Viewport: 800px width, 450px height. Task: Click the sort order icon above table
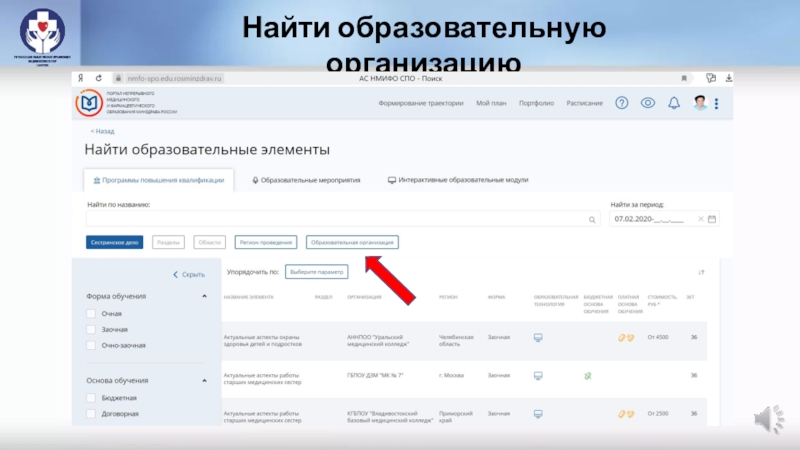(x=701, y=272)
